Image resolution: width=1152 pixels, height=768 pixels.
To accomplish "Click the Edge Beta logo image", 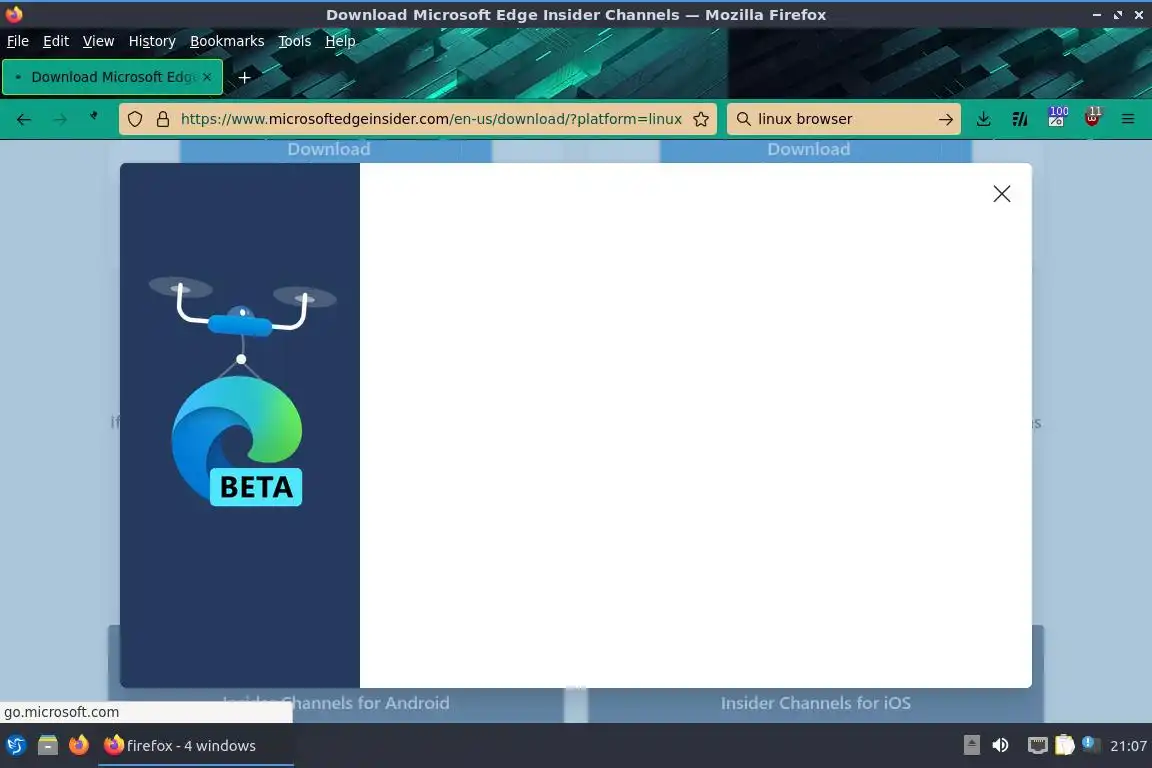I will [237, 441].
